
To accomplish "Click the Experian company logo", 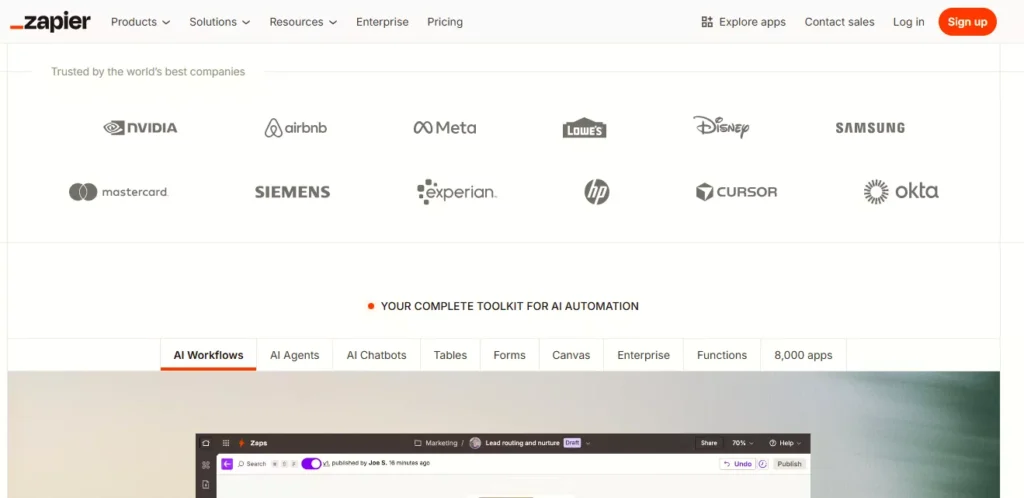I will (456, 192).
